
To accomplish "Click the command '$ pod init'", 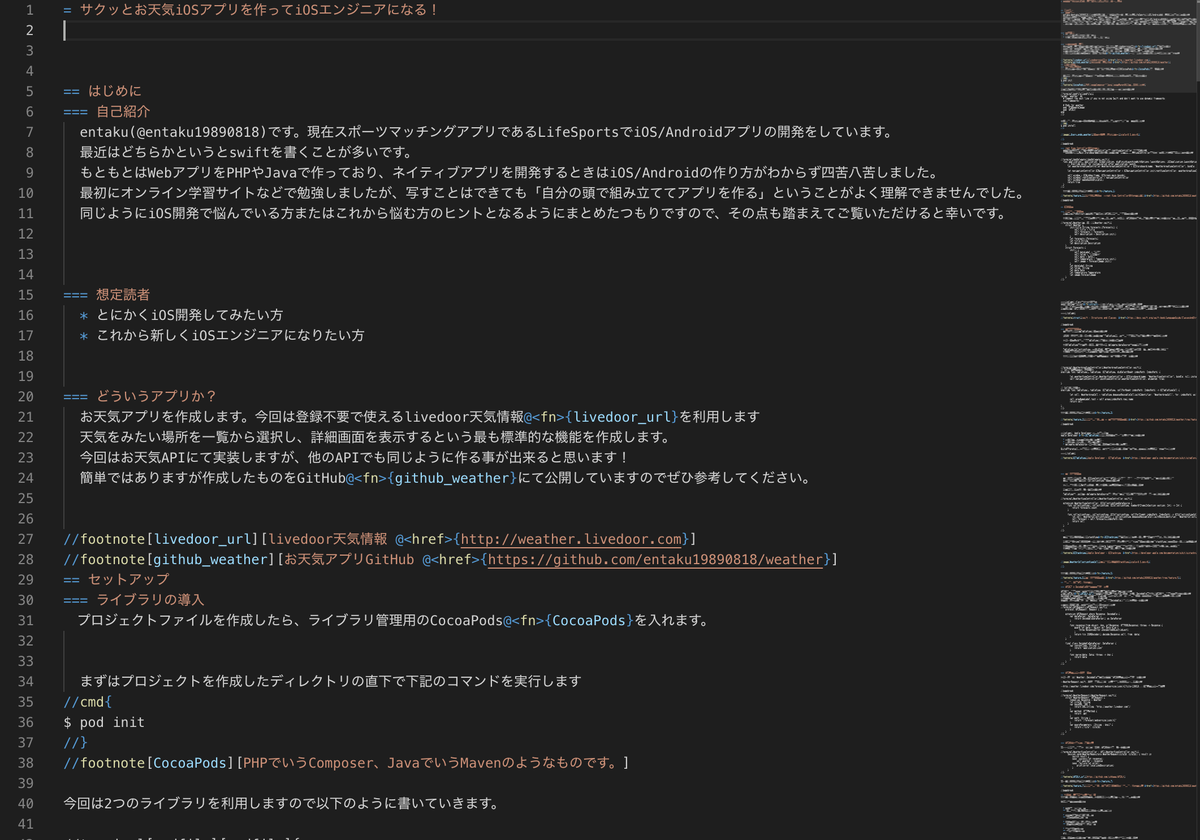I will [104, 722].
